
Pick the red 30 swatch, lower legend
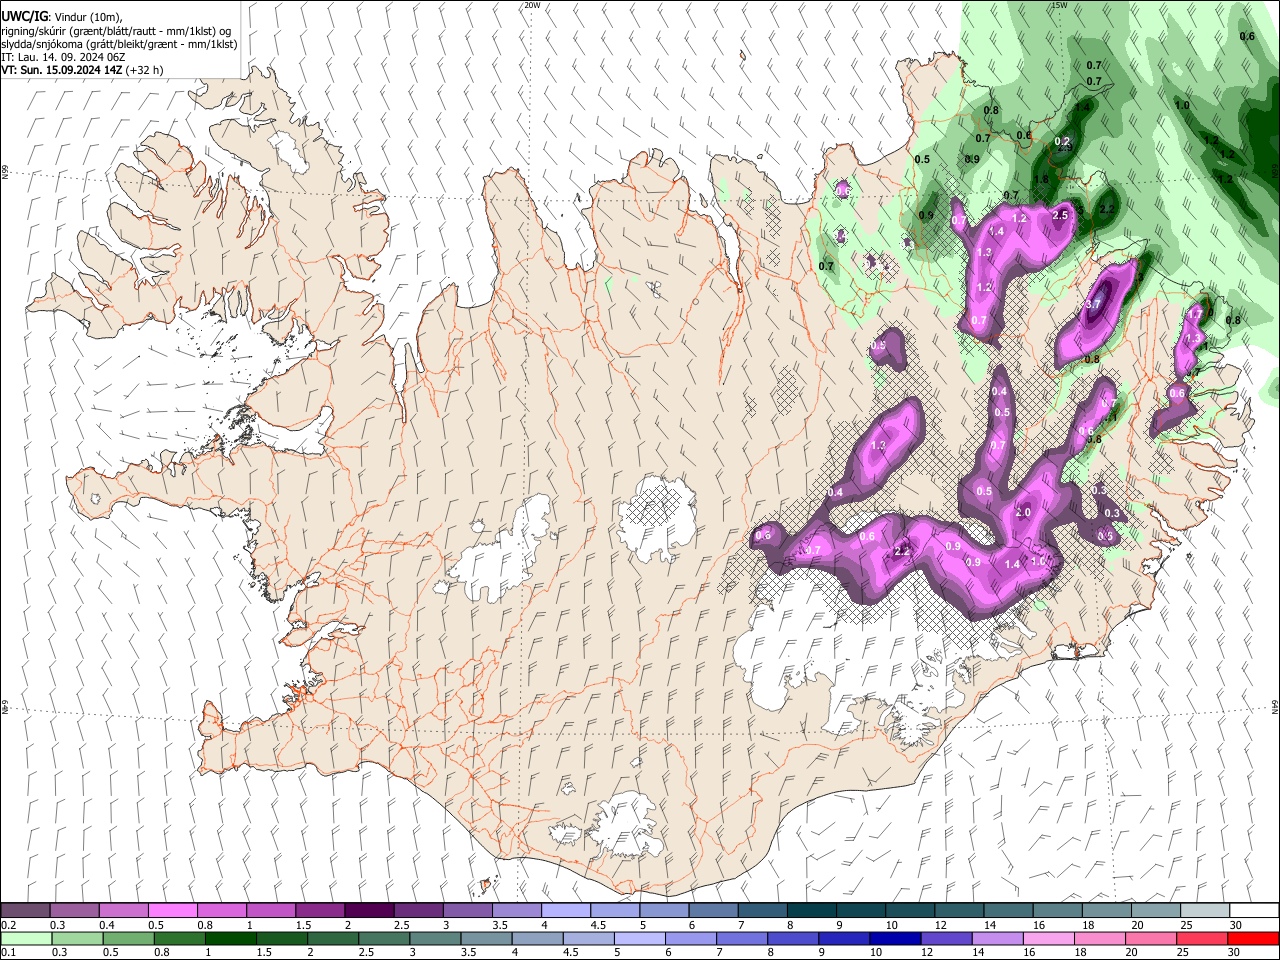[1254, 939]
